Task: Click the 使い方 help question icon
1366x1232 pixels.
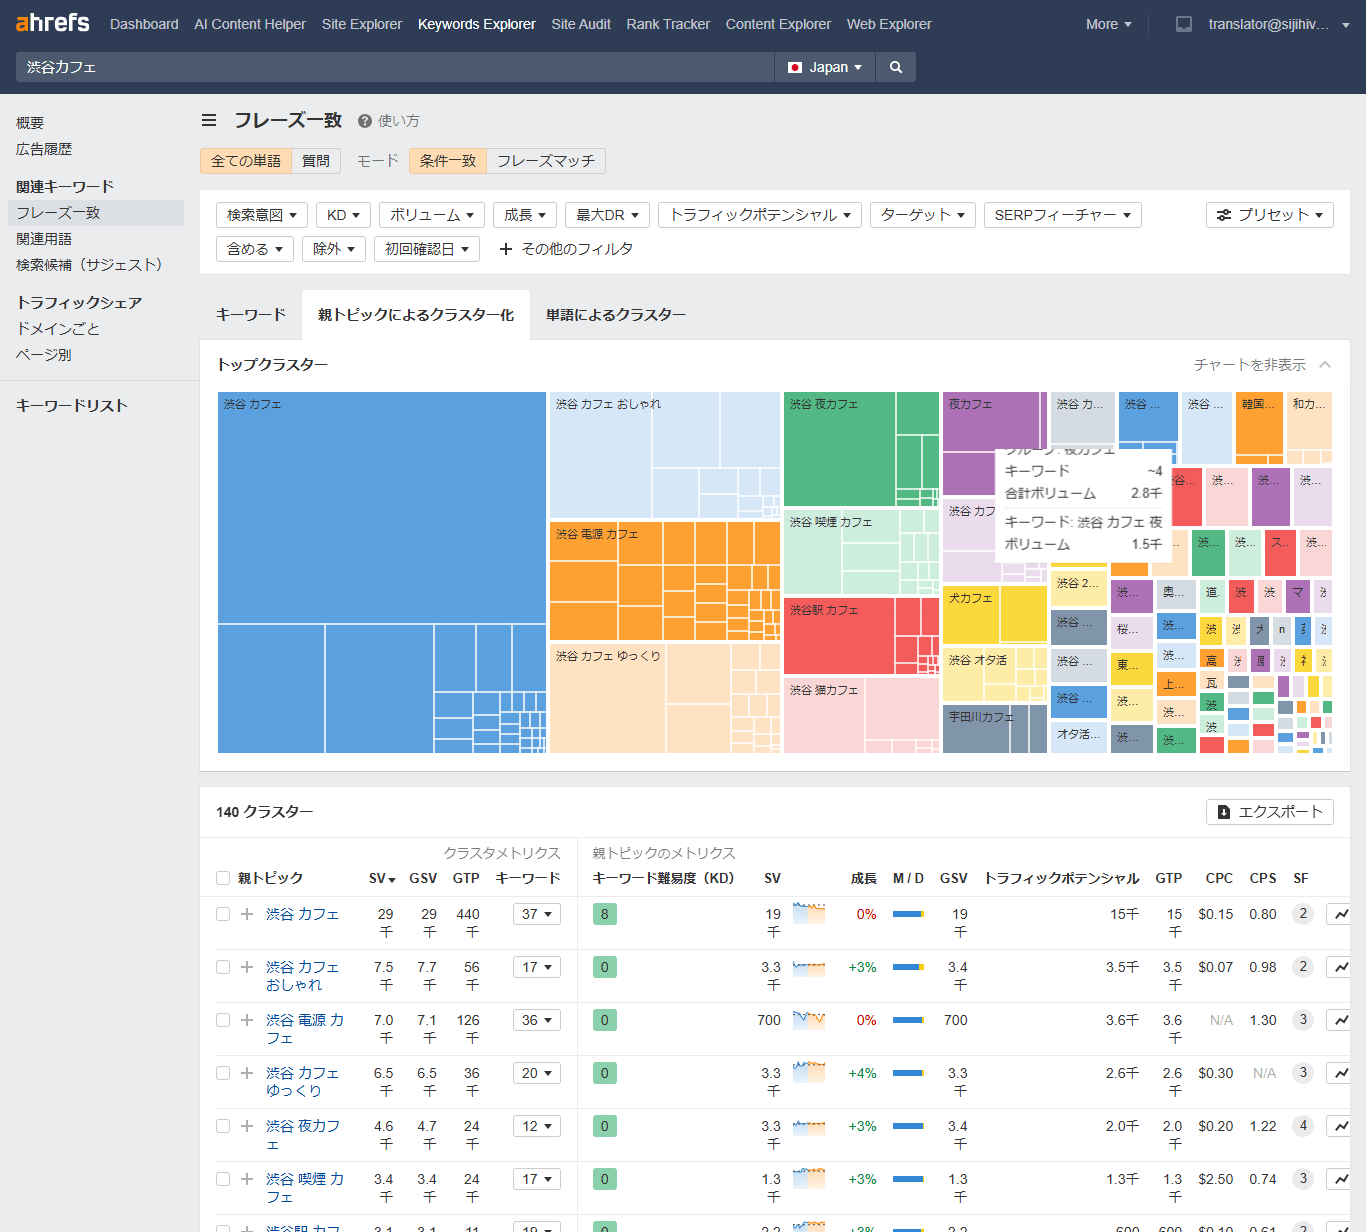Action: (365, 121)
